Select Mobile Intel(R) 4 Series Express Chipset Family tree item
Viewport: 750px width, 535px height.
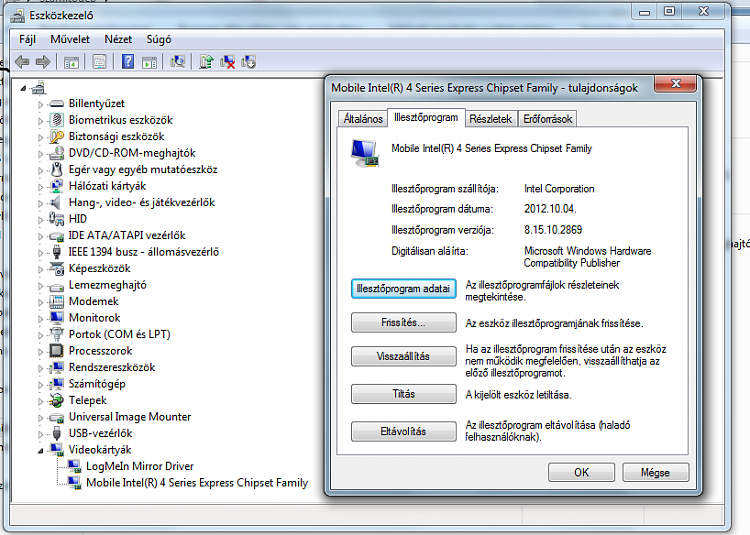click(x=197, y=483)
